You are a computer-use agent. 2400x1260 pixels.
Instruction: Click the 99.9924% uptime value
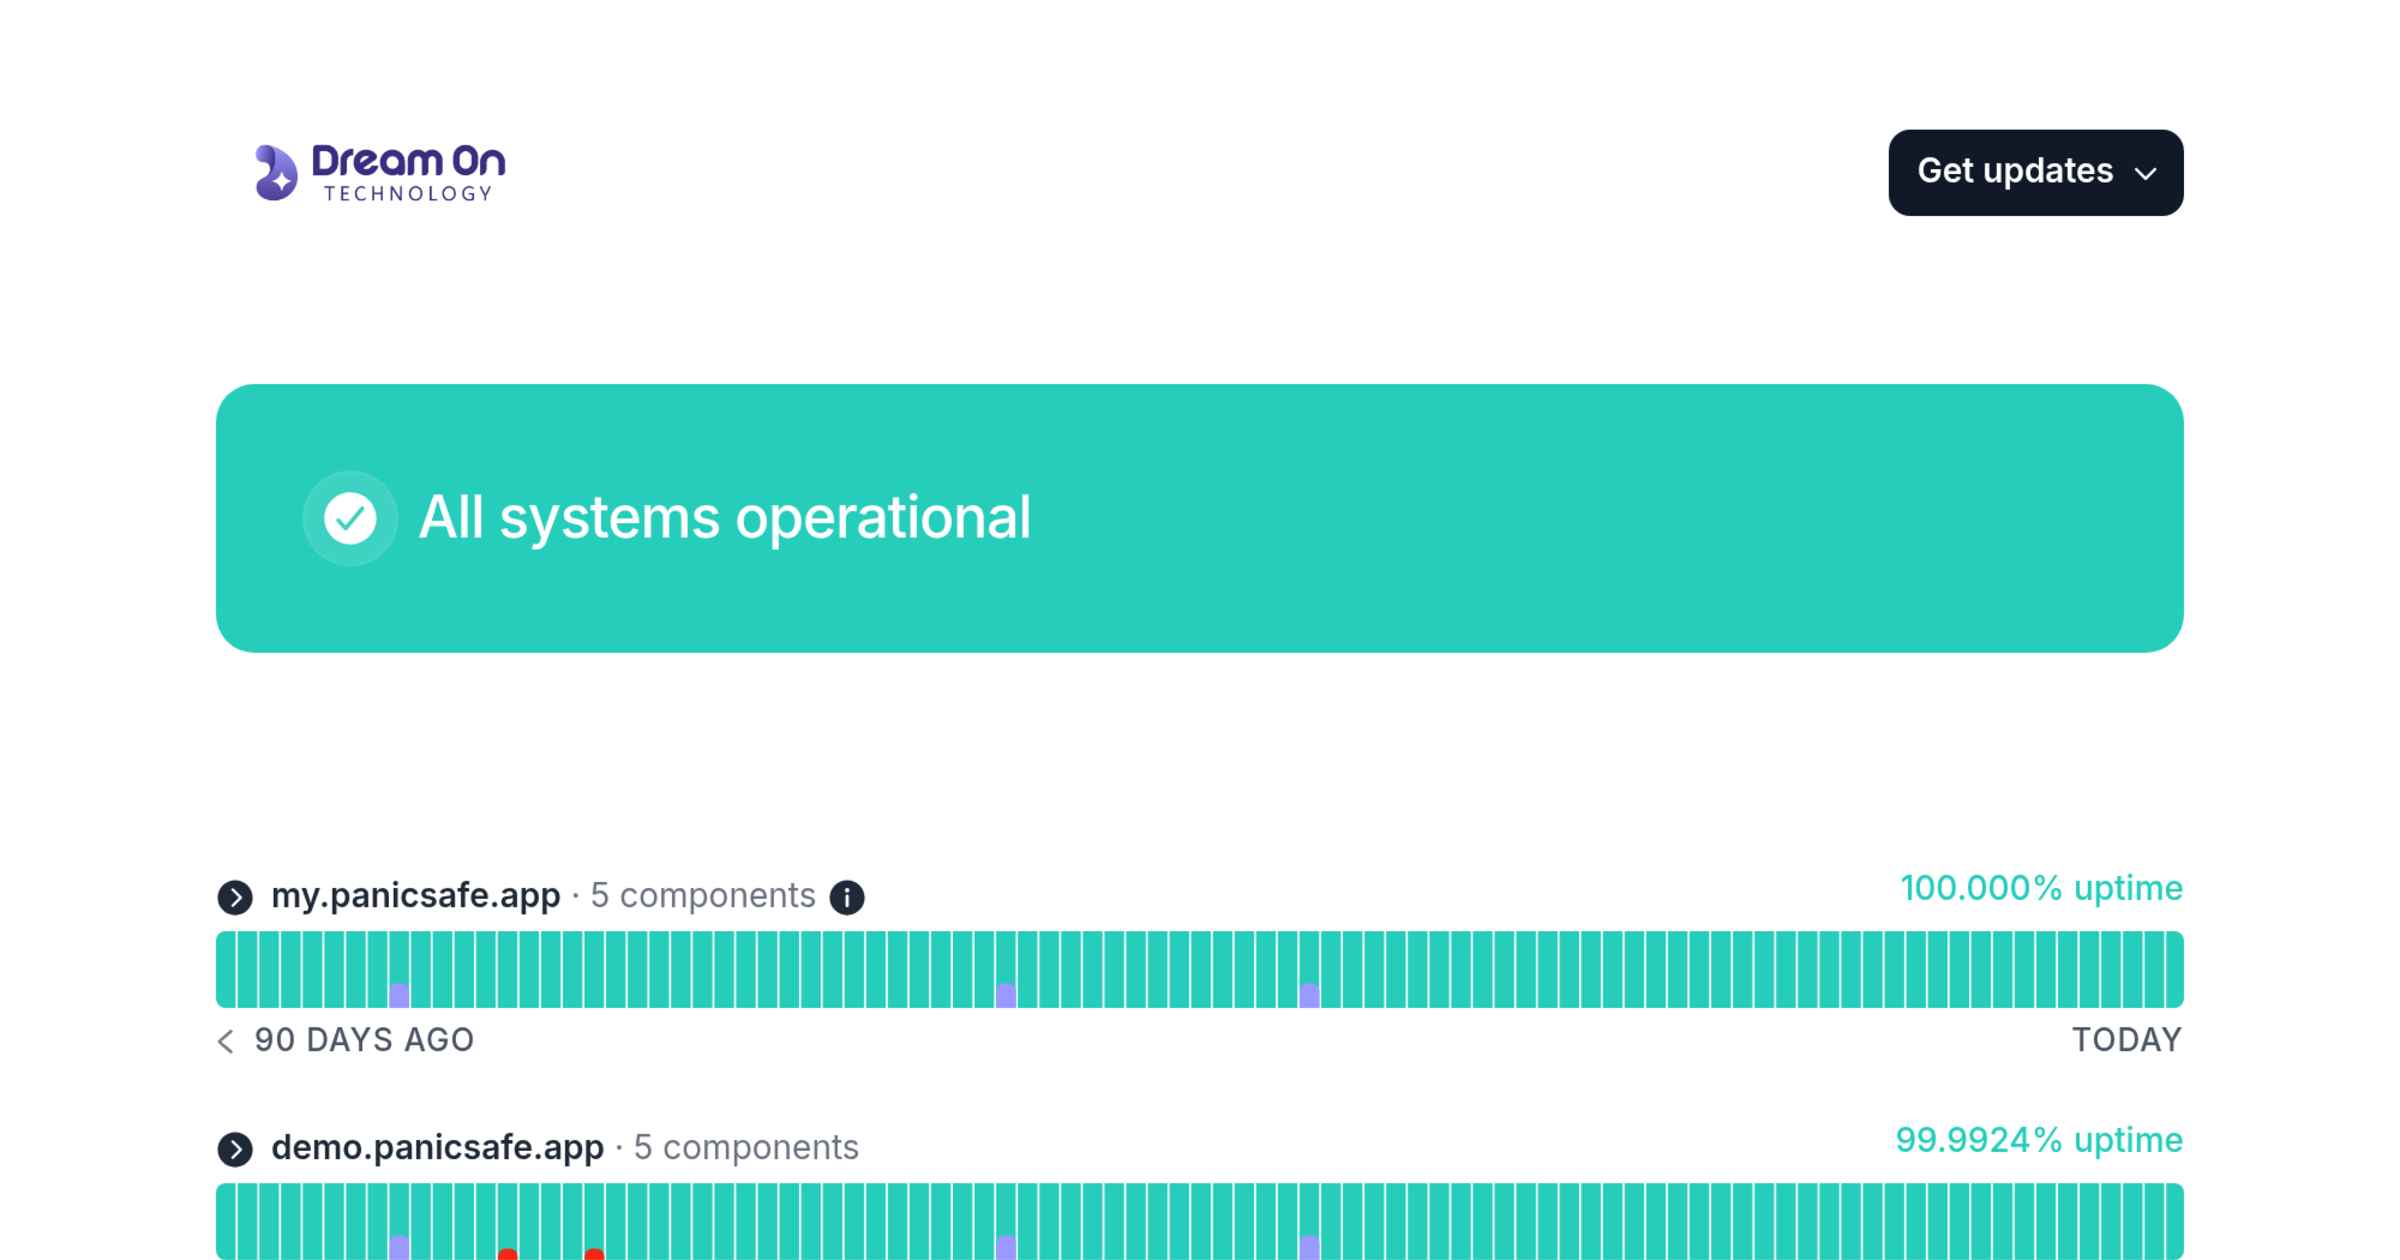(x=2039, y=1140)
